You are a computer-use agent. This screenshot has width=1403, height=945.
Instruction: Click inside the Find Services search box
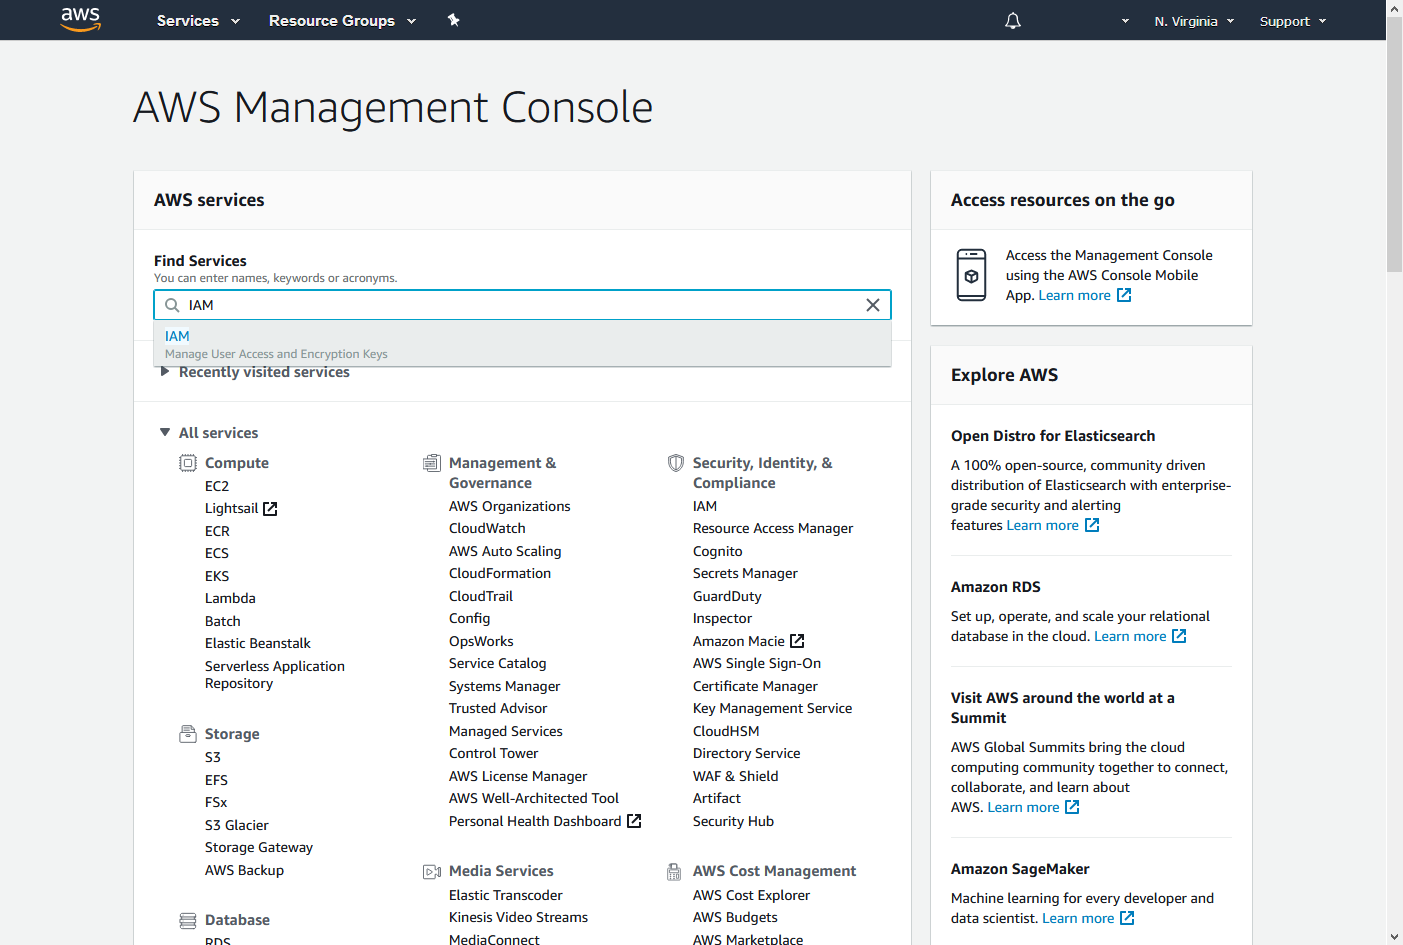(522, 305)
